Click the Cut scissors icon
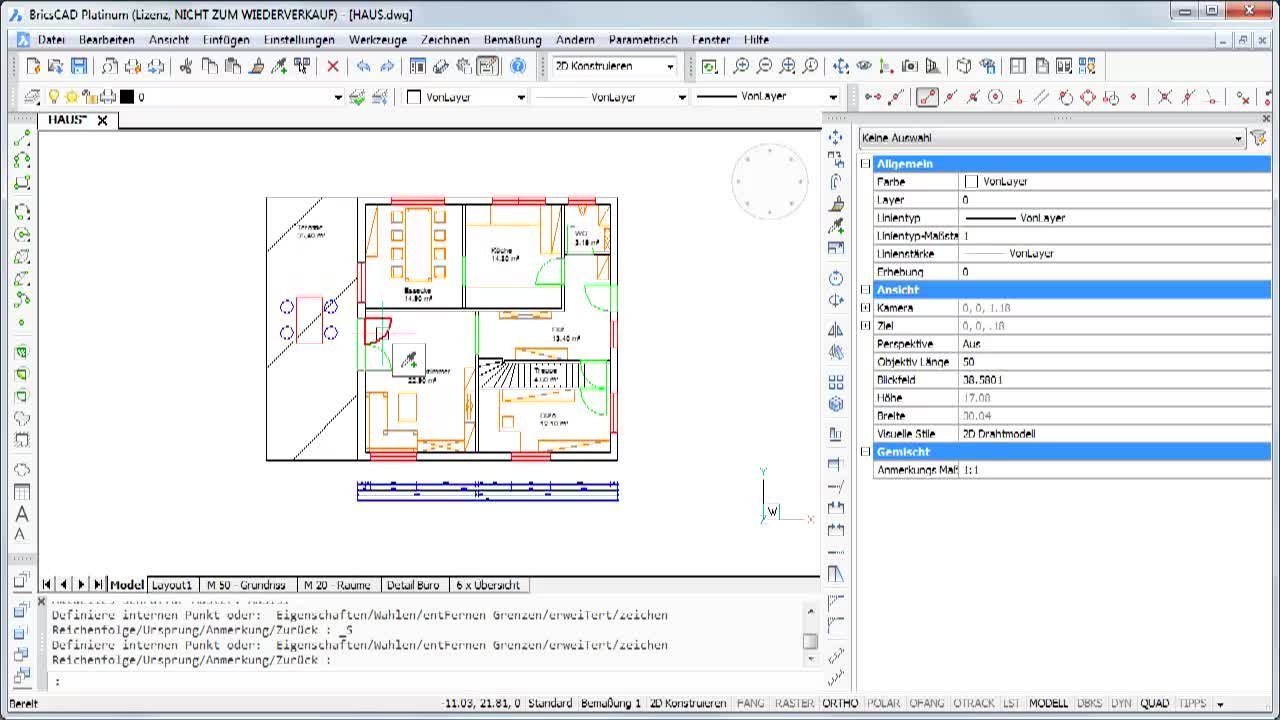The width and height of the screenshot is (1280, 720). pyautogui.click(x=186, y=66)
